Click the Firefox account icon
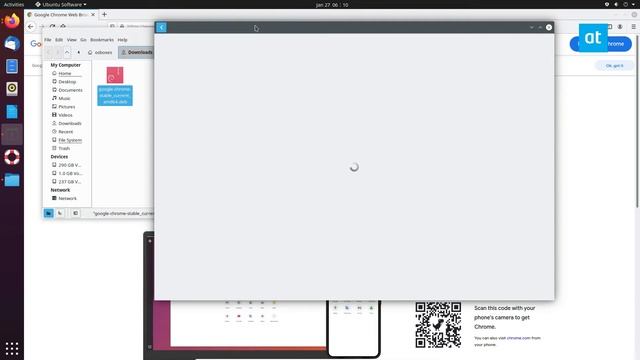Viewport: 640px width, 360px height. point(620,27)
